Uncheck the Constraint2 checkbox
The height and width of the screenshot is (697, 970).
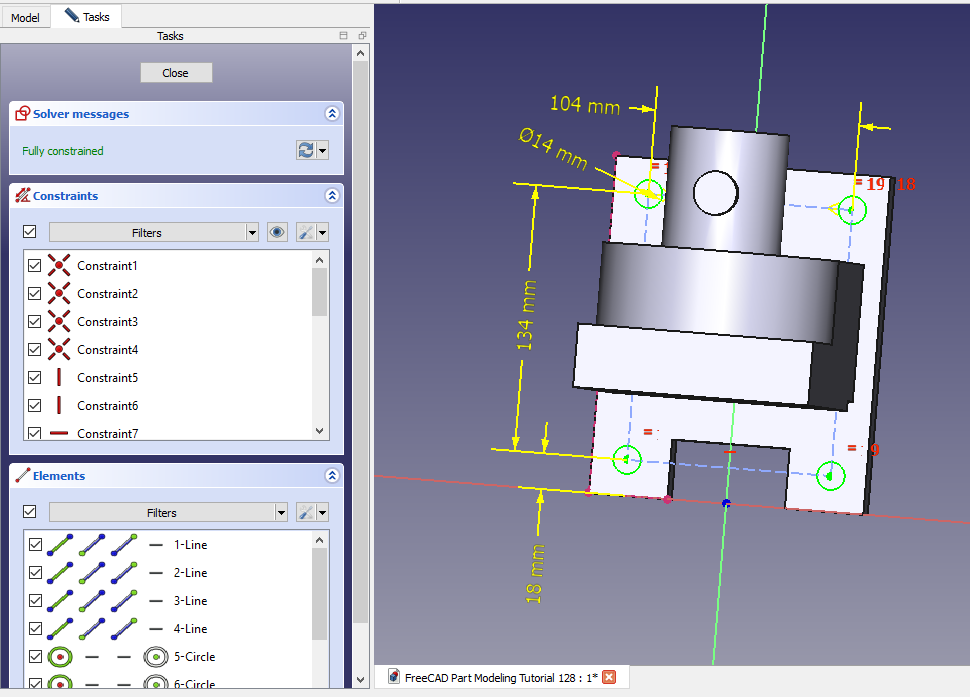pyautogui.click(x=35, y=294)
